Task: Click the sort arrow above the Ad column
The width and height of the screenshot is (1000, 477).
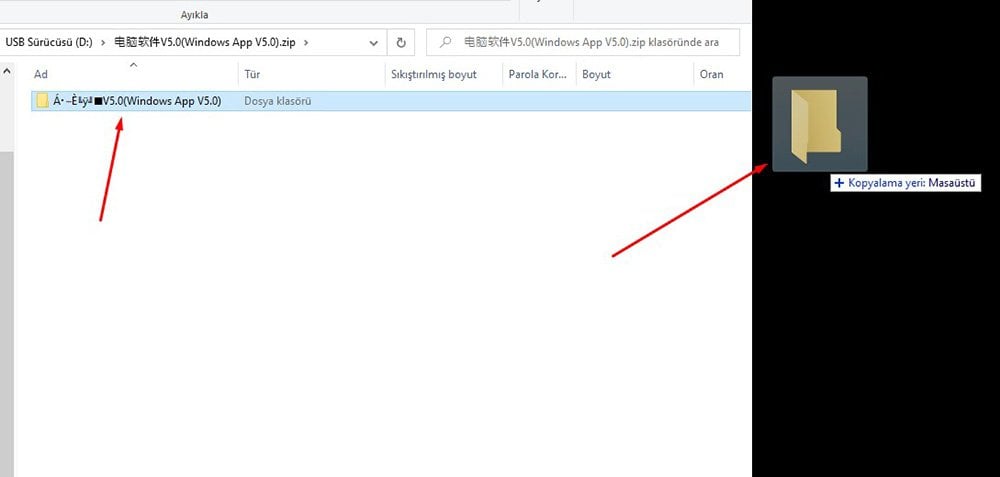Action: (134, 65)
